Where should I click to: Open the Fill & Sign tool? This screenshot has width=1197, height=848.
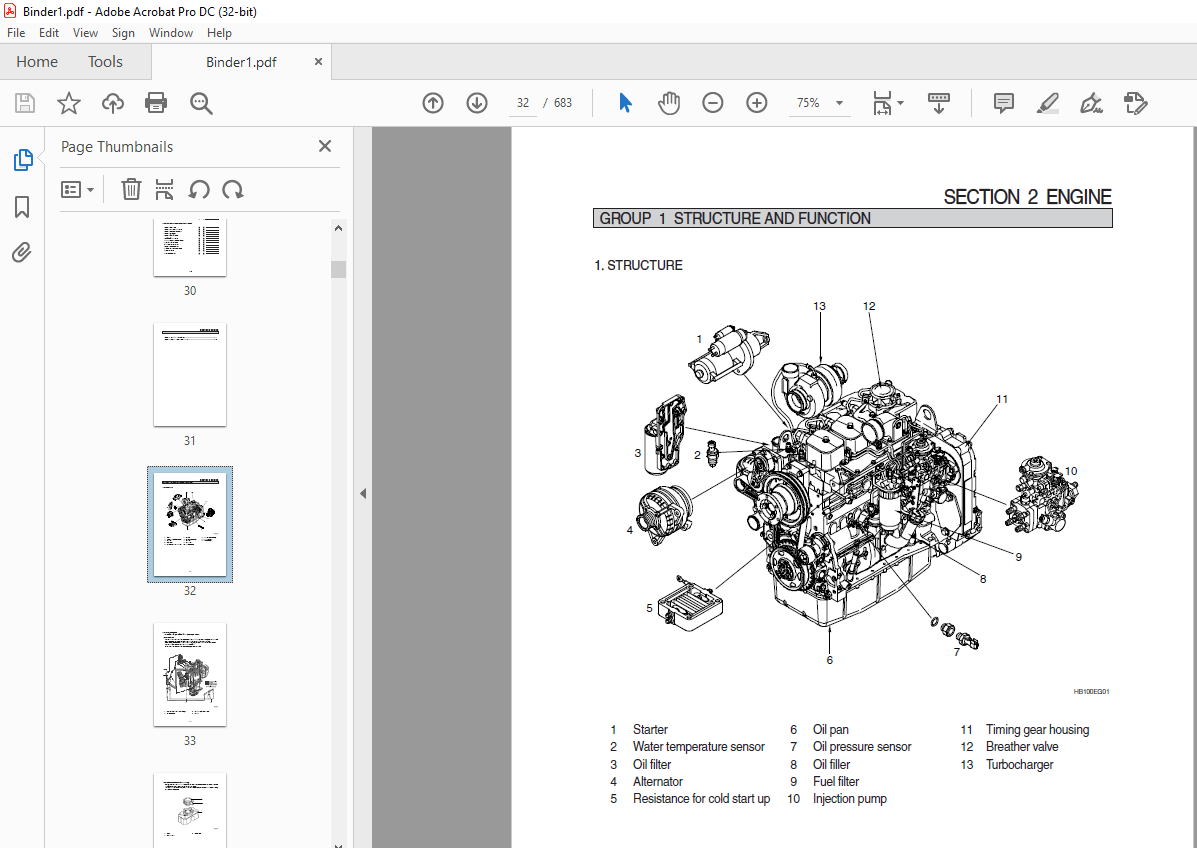(1090, 102)
